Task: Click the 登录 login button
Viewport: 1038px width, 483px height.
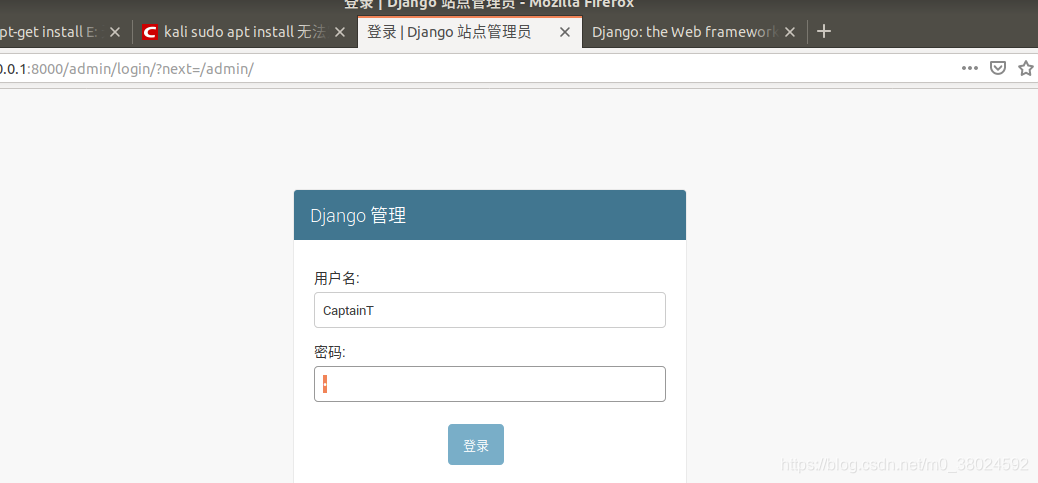Action: tap(476, 445)
